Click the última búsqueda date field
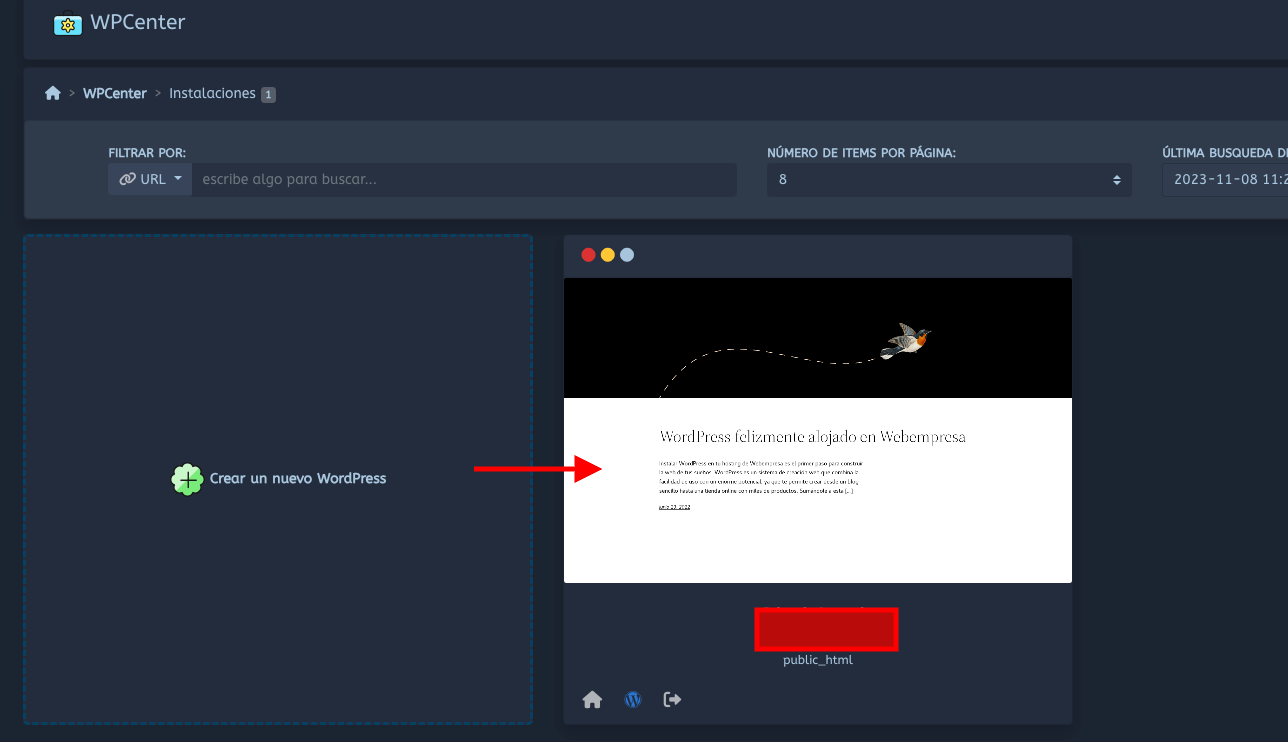1288x742 pixels. [x=1225, y=180]
